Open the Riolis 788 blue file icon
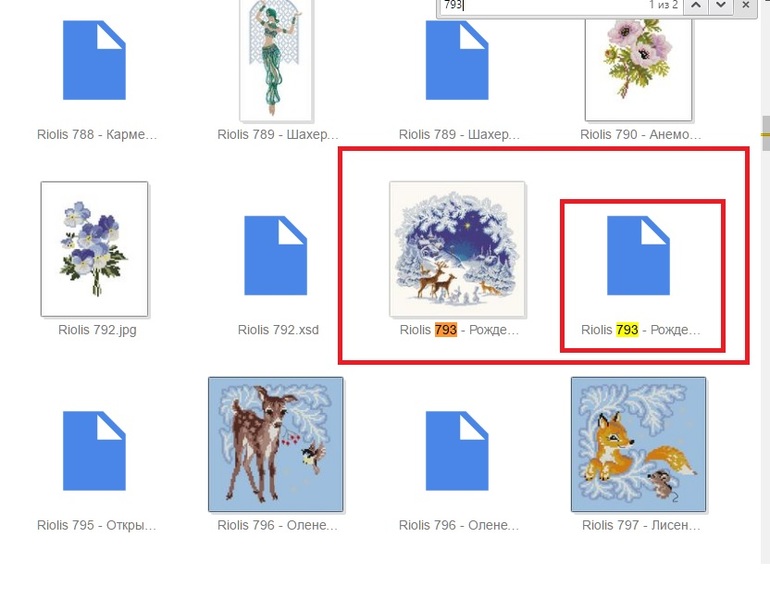 pyautogui.click(x=94, y=61)
